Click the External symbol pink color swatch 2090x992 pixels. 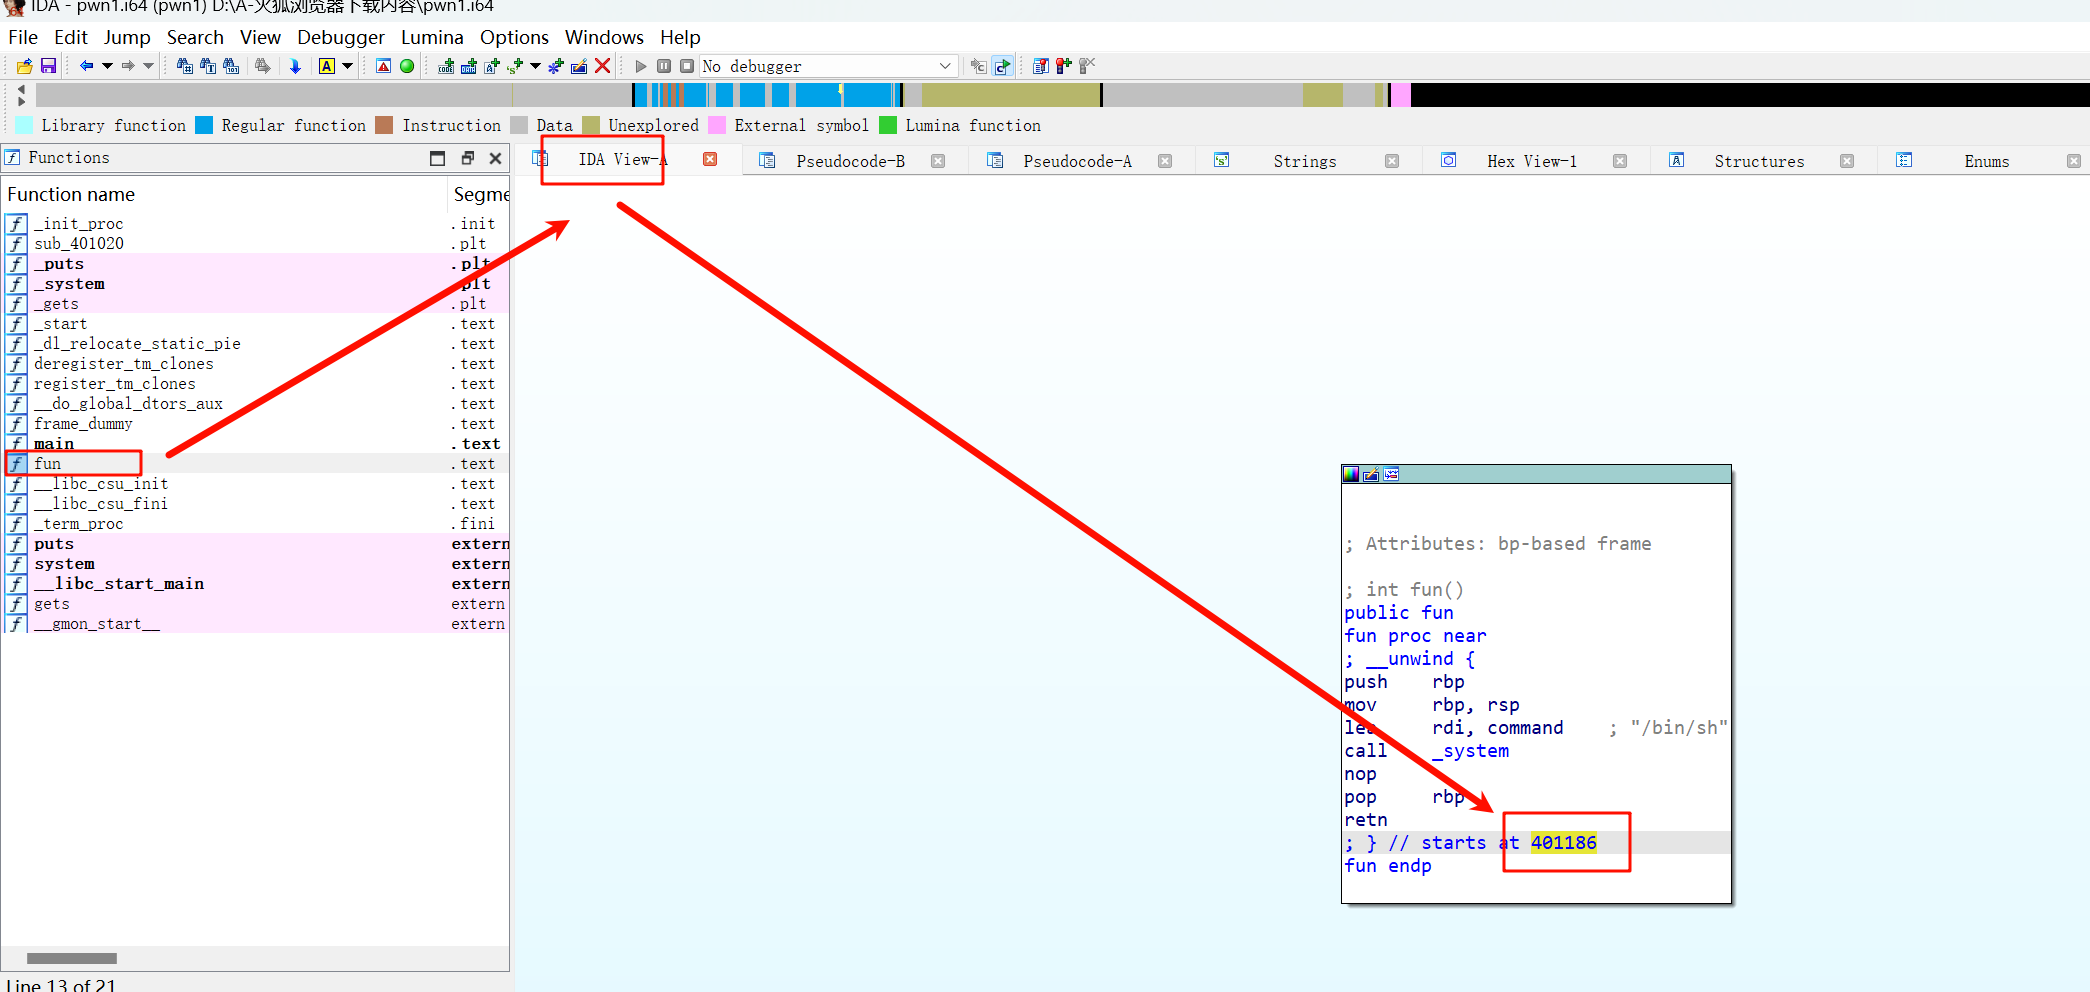click(717, 125)
